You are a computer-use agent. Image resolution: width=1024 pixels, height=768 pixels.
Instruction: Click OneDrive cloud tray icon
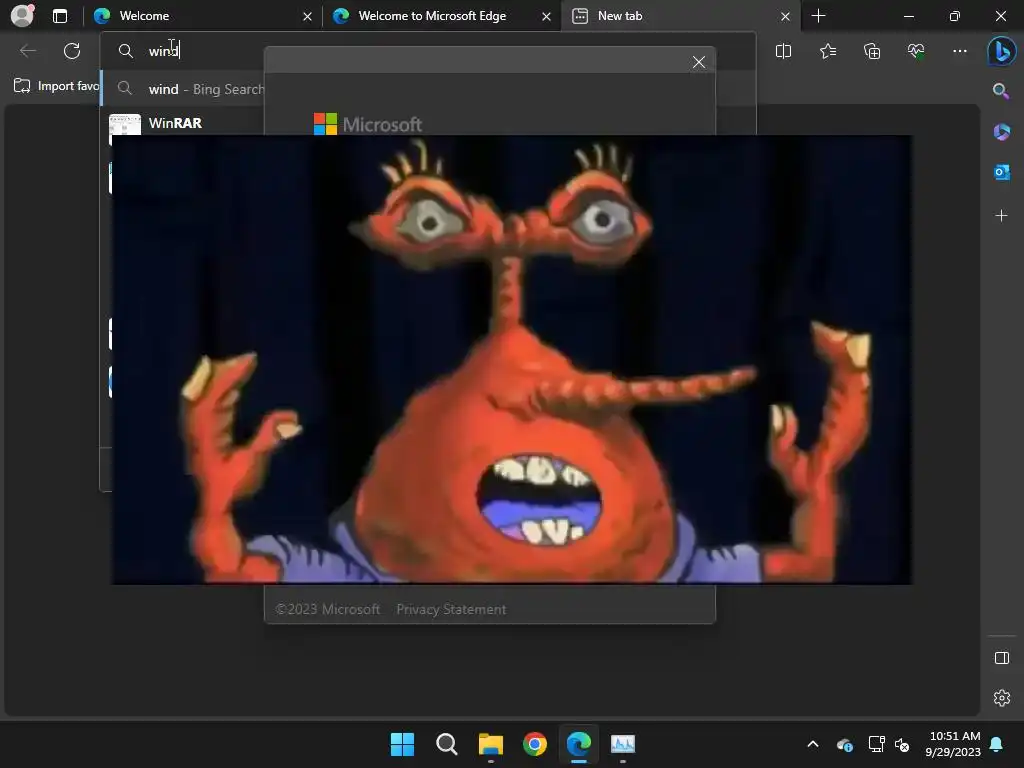844,744
